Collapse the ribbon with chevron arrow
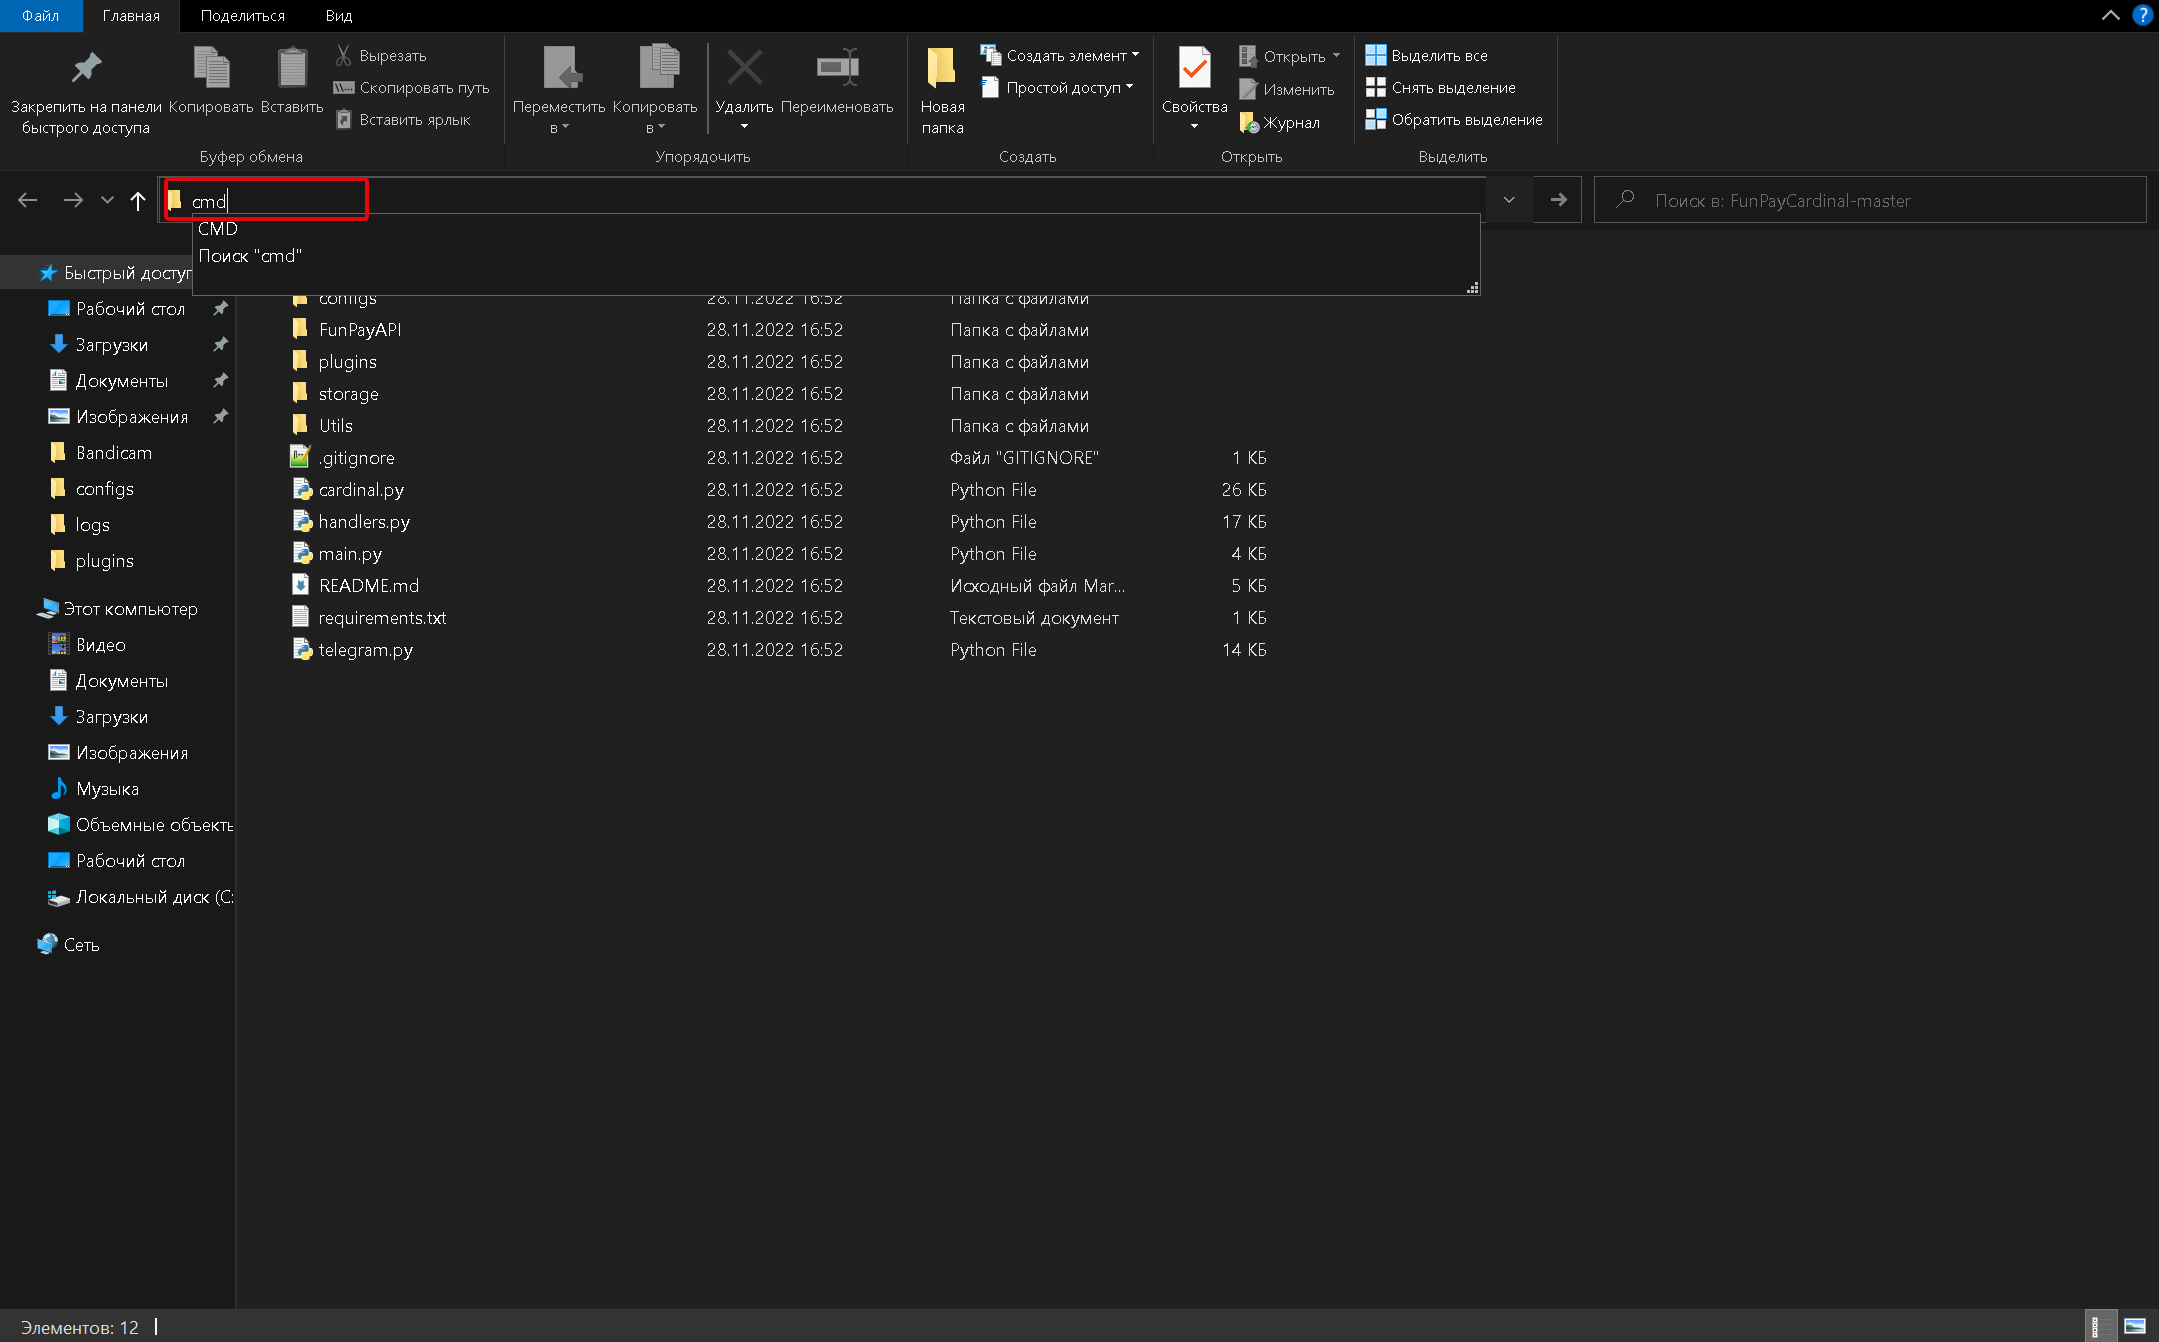Viewport: 2159px width, 1342px height. coord(2110,15)
